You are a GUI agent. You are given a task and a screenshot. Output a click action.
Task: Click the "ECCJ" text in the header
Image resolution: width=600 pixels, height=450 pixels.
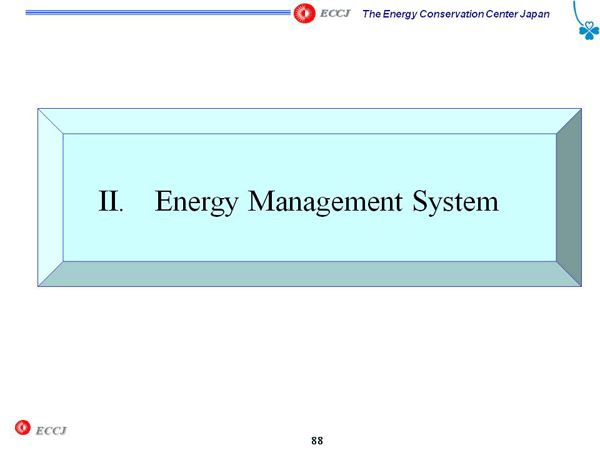point(335,14)
